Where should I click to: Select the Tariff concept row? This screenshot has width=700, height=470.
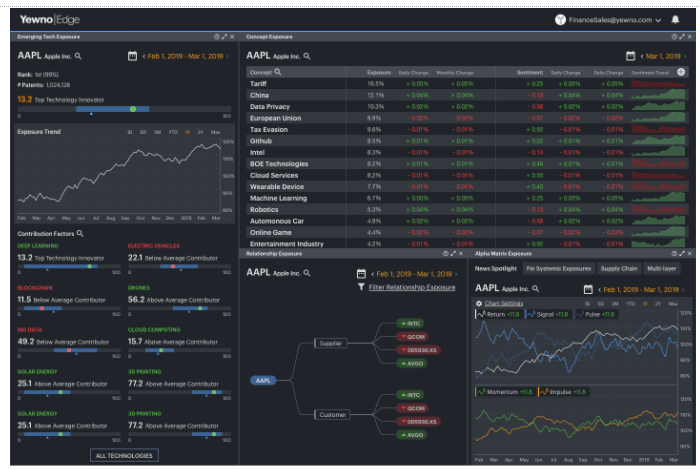pos(467,83)
